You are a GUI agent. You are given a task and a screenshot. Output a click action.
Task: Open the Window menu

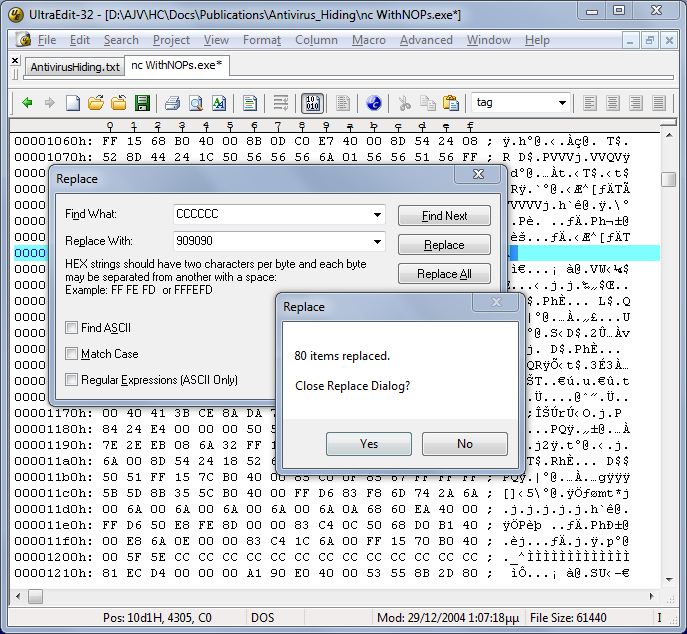pos(489,40)
